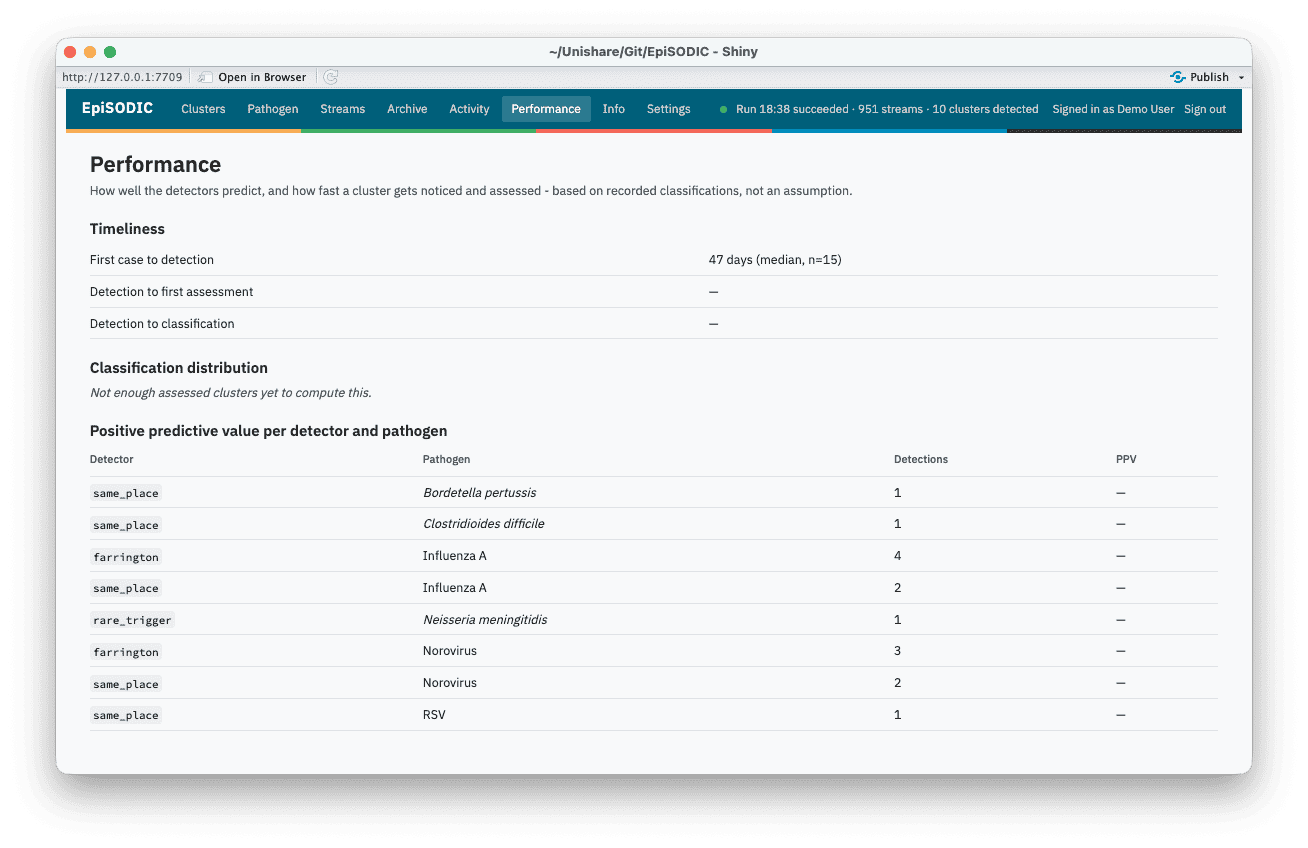Click the farrington tag in Norovirus row

pos(126,652)
